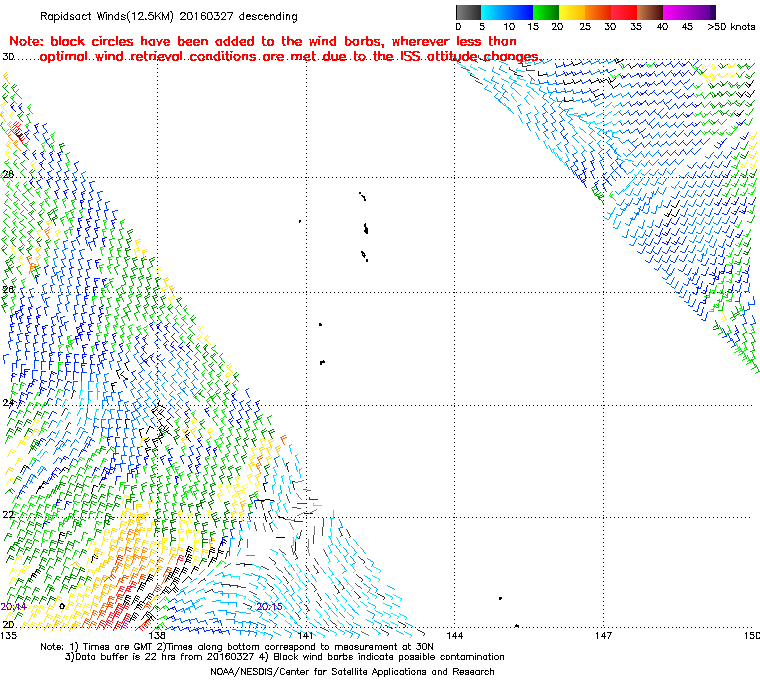Click the black circle marker near 20:14
Image resolution: width=760 pixels, height=688 pixels.
pos(62,606)
